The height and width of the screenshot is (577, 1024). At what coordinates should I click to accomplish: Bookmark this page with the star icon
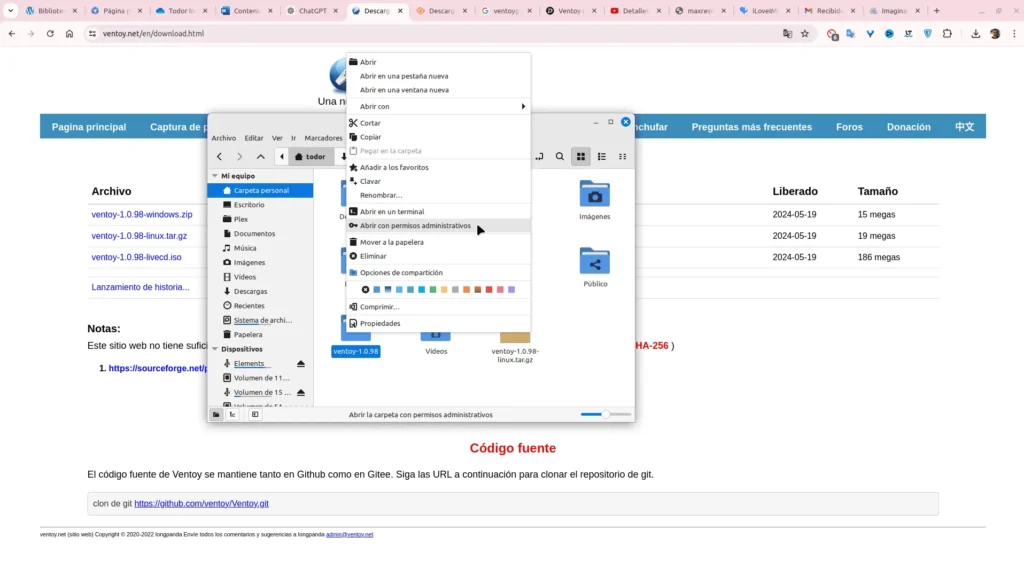(805, 33)
